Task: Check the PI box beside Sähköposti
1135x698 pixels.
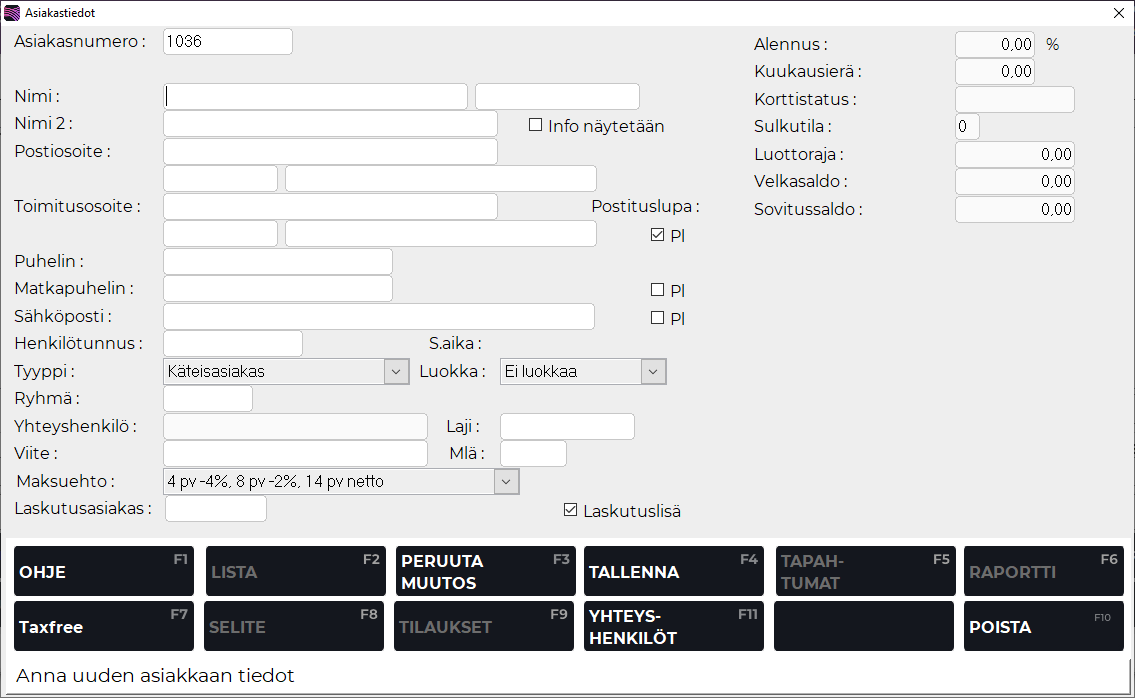Action: point(658,317)
